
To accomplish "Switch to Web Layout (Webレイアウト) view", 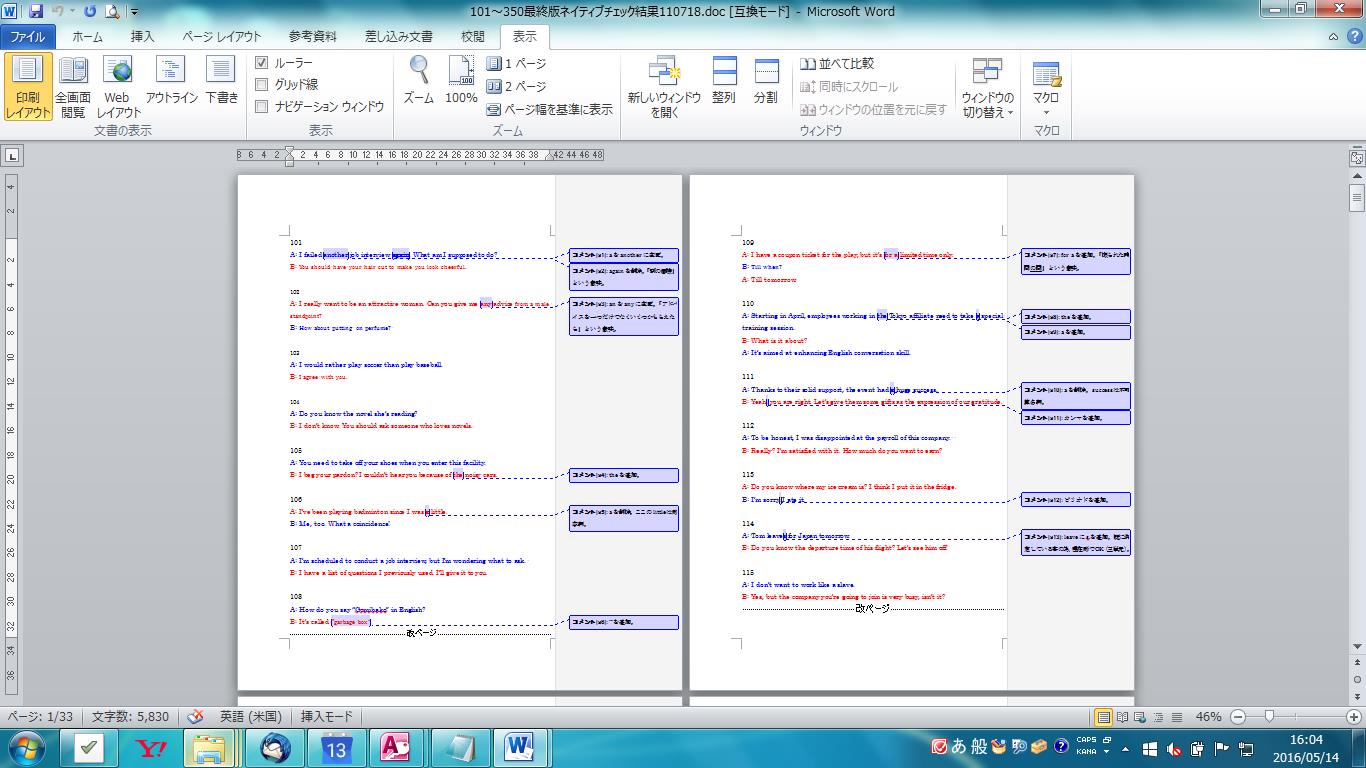I will [x=118, y=88].
